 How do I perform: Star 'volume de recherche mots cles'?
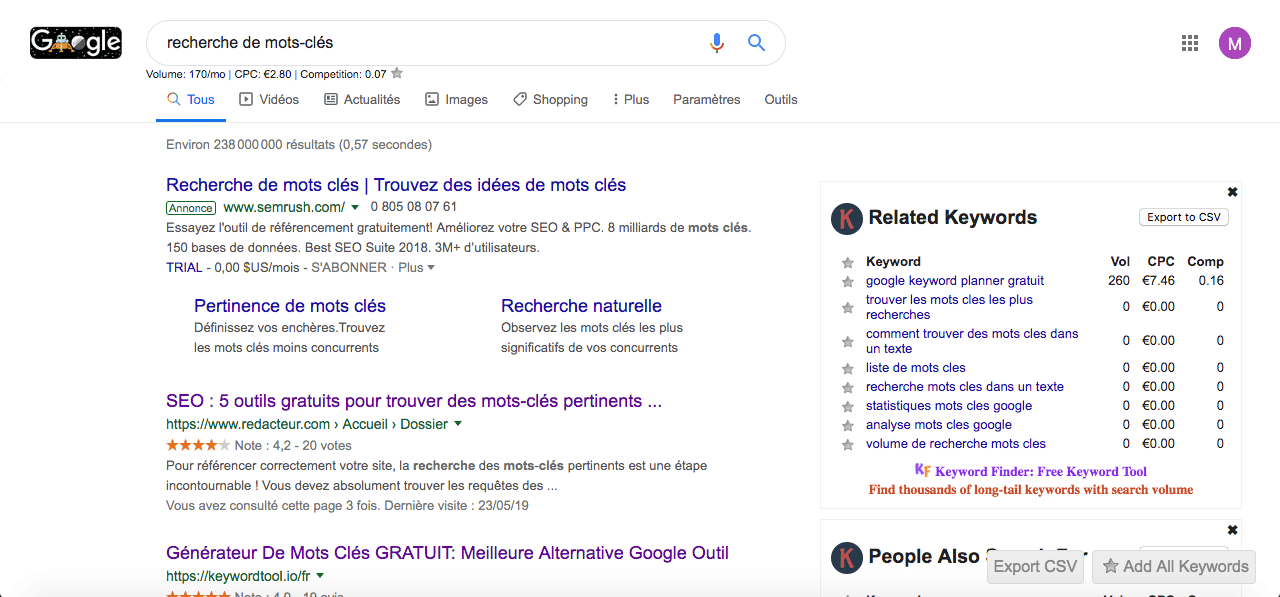[848, 445]
